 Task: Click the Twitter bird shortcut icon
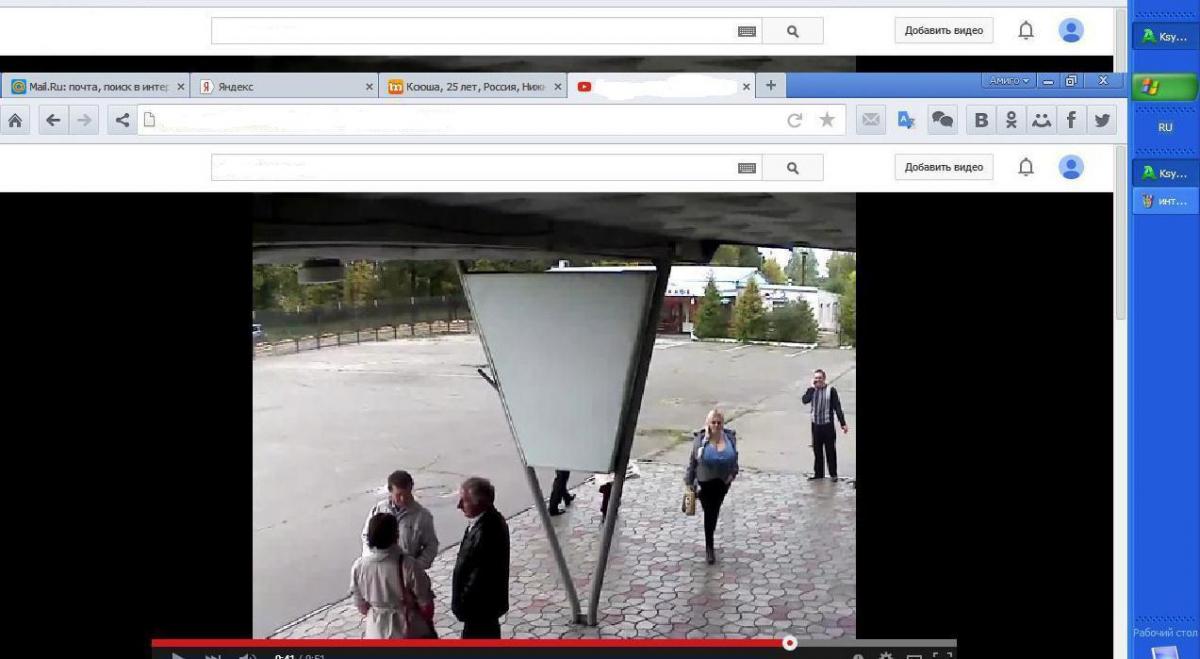pyautogui.click(x=1102, y=120)
